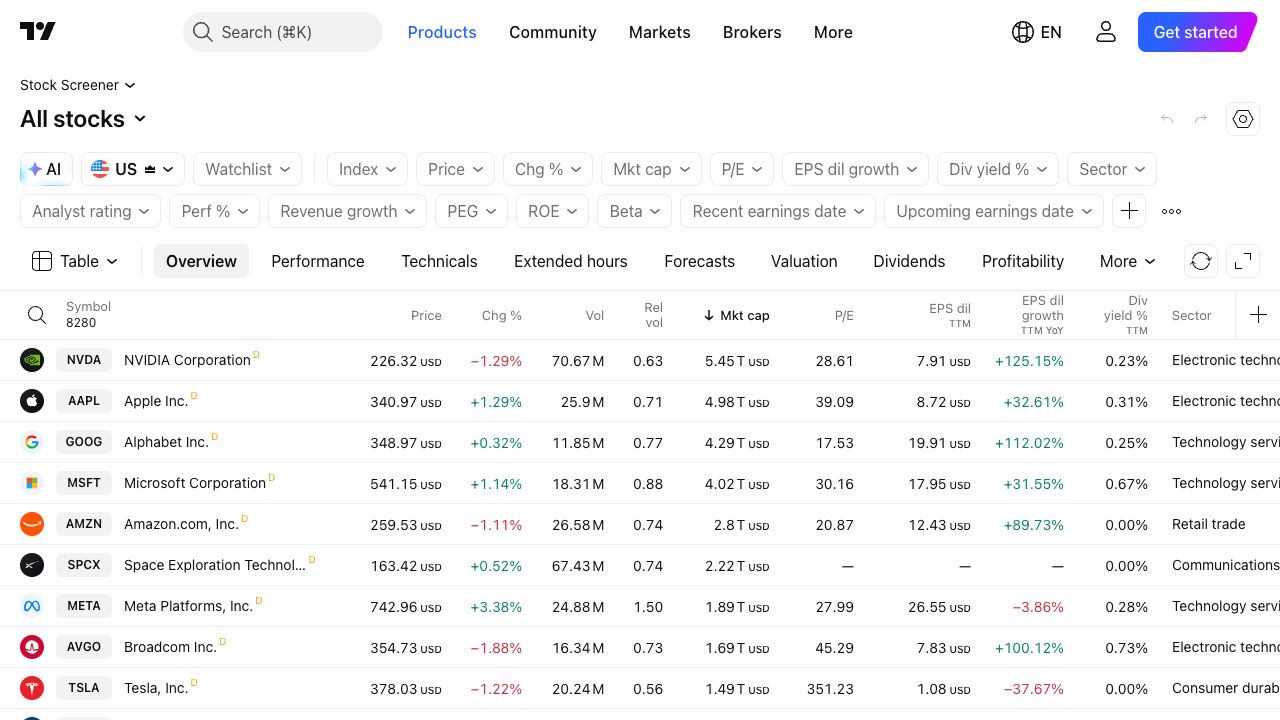Expand the All stocks screen selector

click(x=84, y=119)
